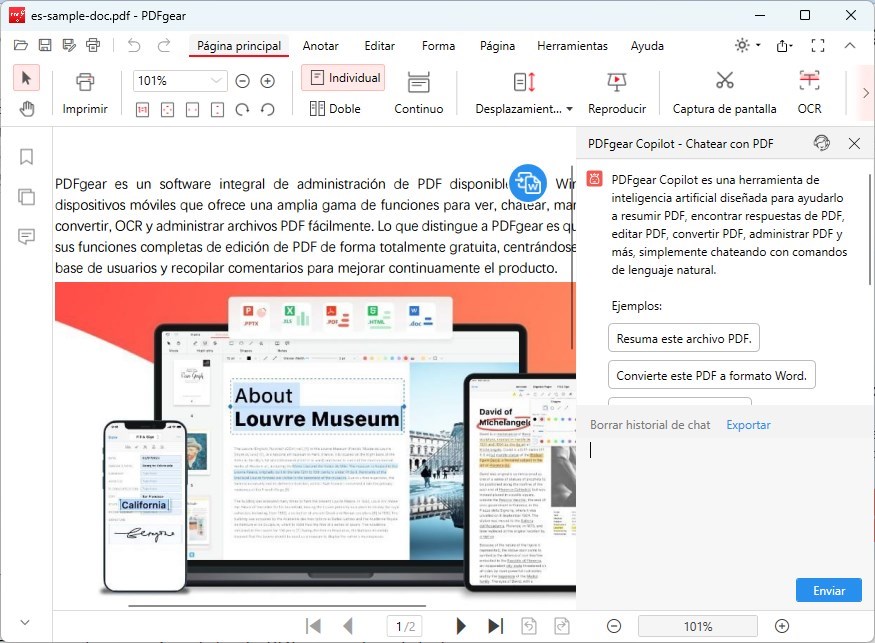Viewport: 875px width, 643px height.
Task: Select the hand pan tool
Action: pos(27,109)
